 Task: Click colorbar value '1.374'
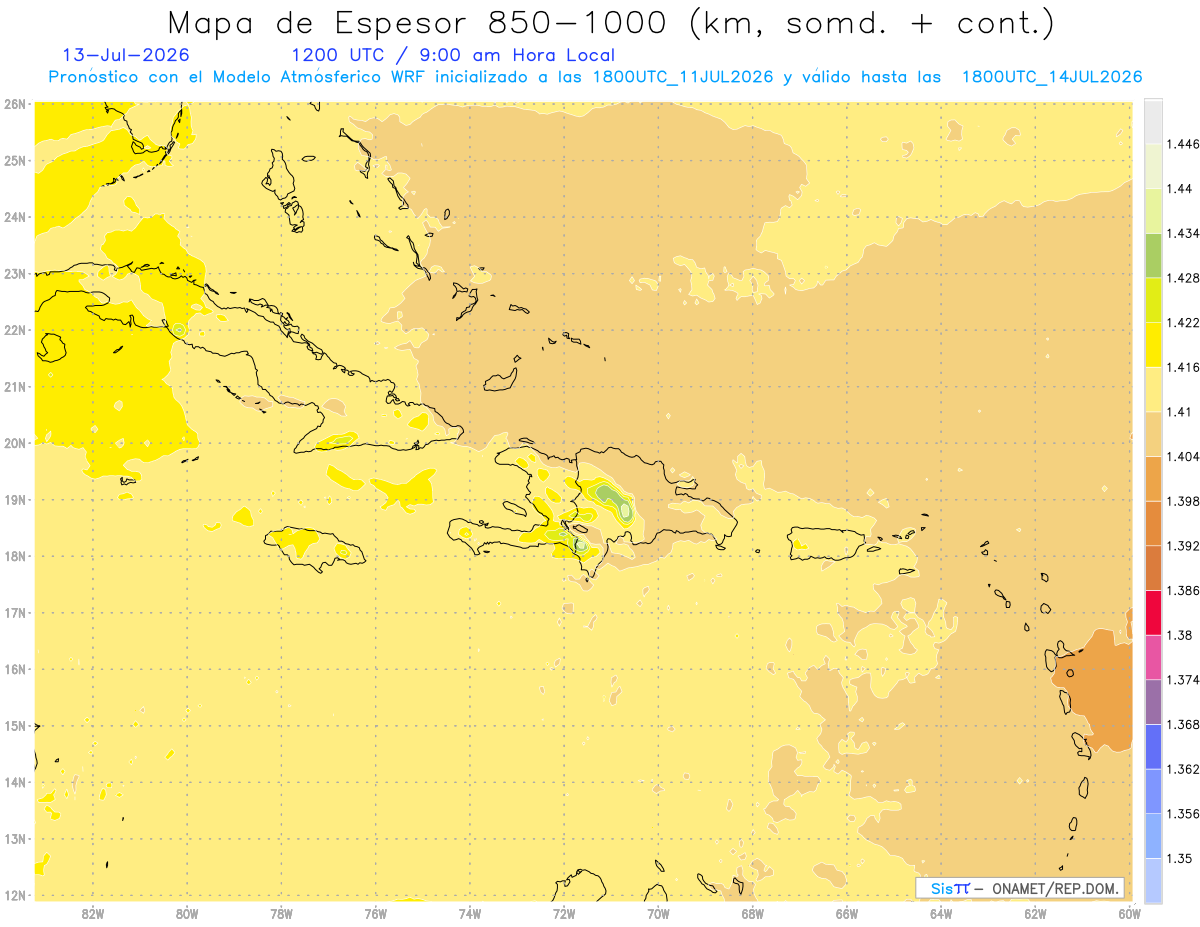tap(1183, 680)
